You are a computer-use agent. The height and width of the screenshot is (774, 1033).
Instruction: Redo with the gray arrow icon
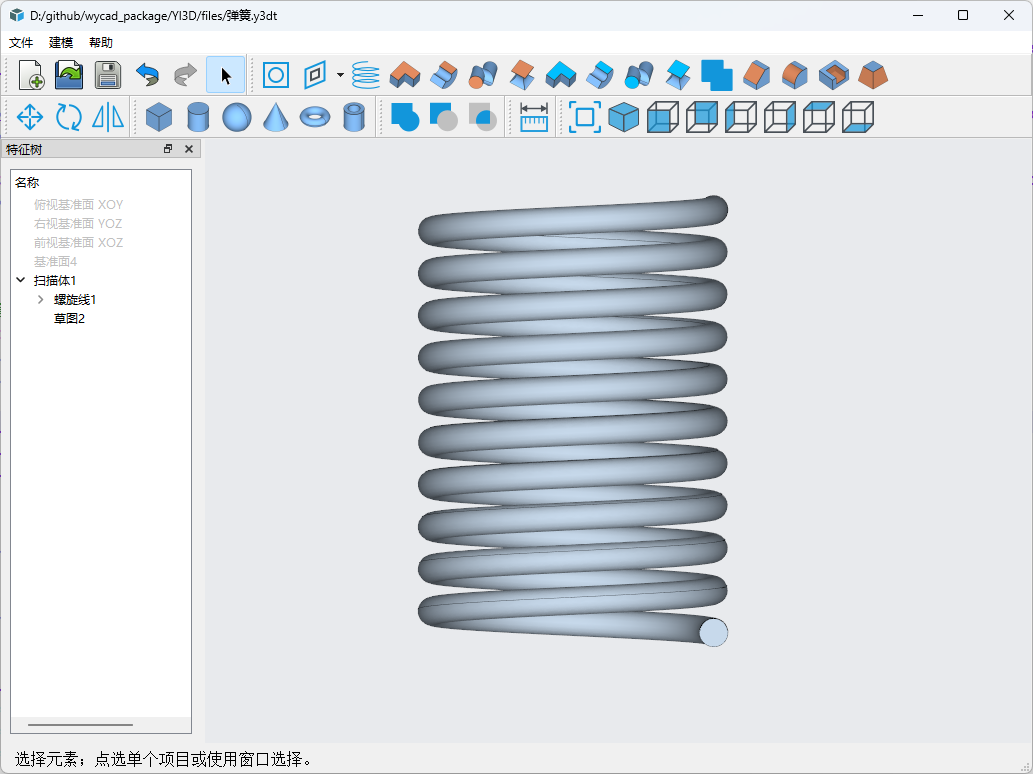[186, 75]
